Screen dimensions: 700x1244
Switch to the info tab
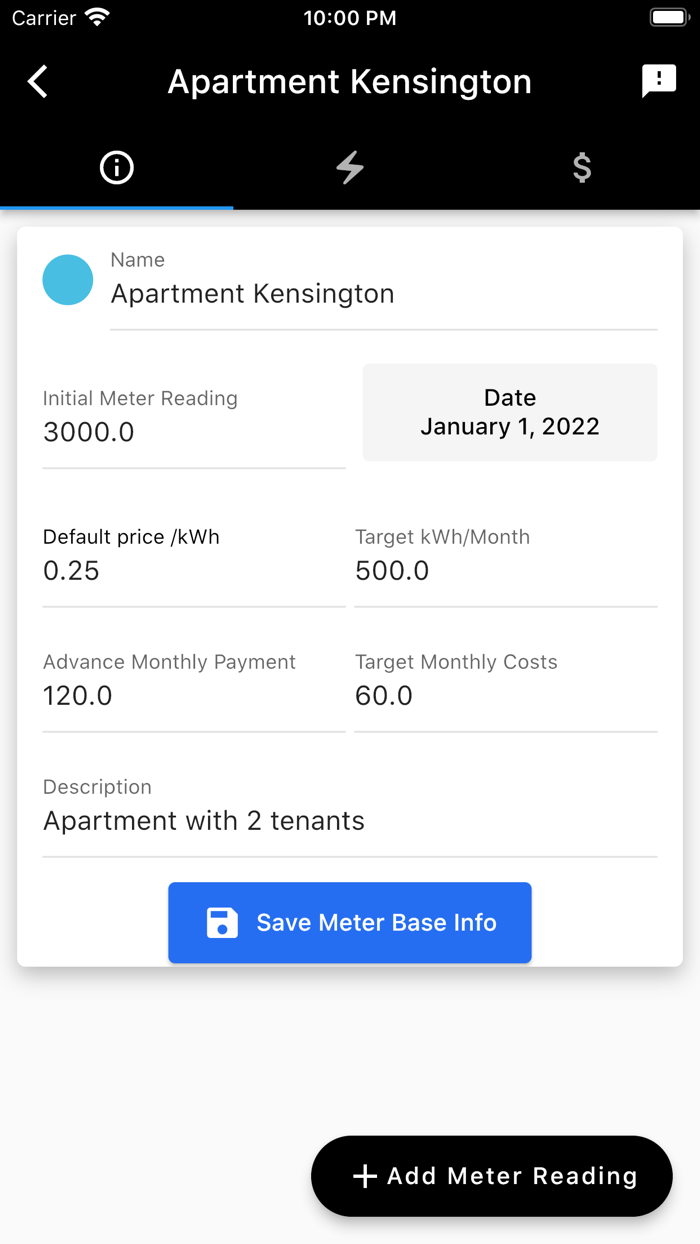point(117,168)
